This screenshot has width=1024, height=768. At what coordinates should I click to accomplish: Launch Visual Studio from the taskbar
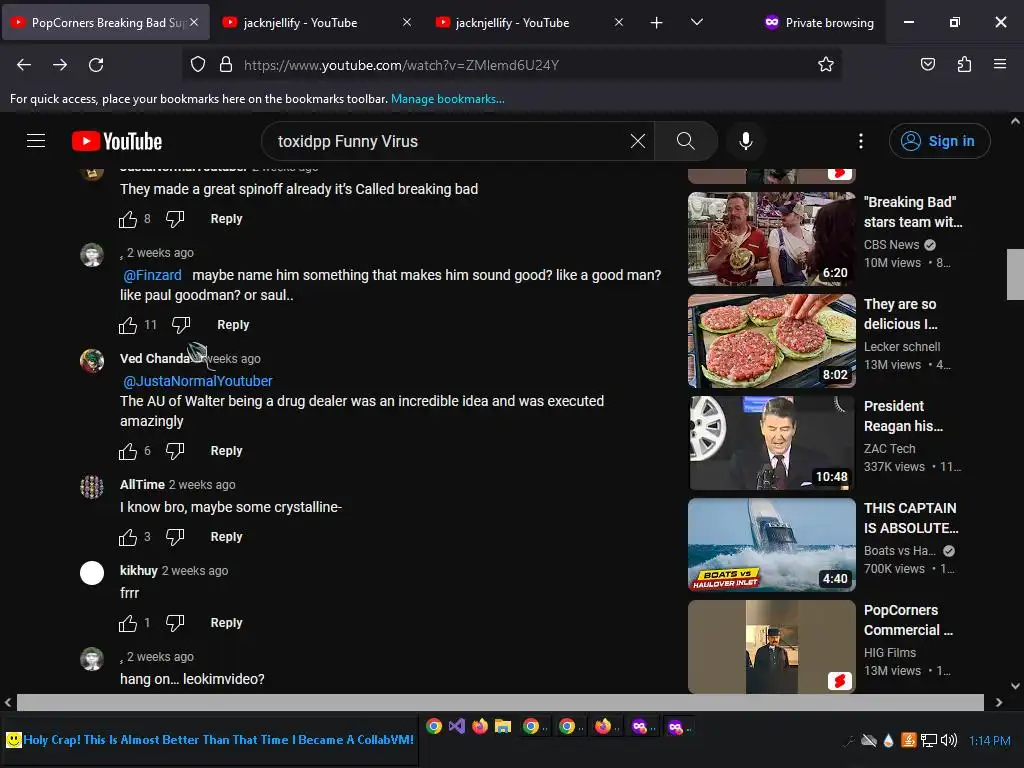[x=456, y=726]
